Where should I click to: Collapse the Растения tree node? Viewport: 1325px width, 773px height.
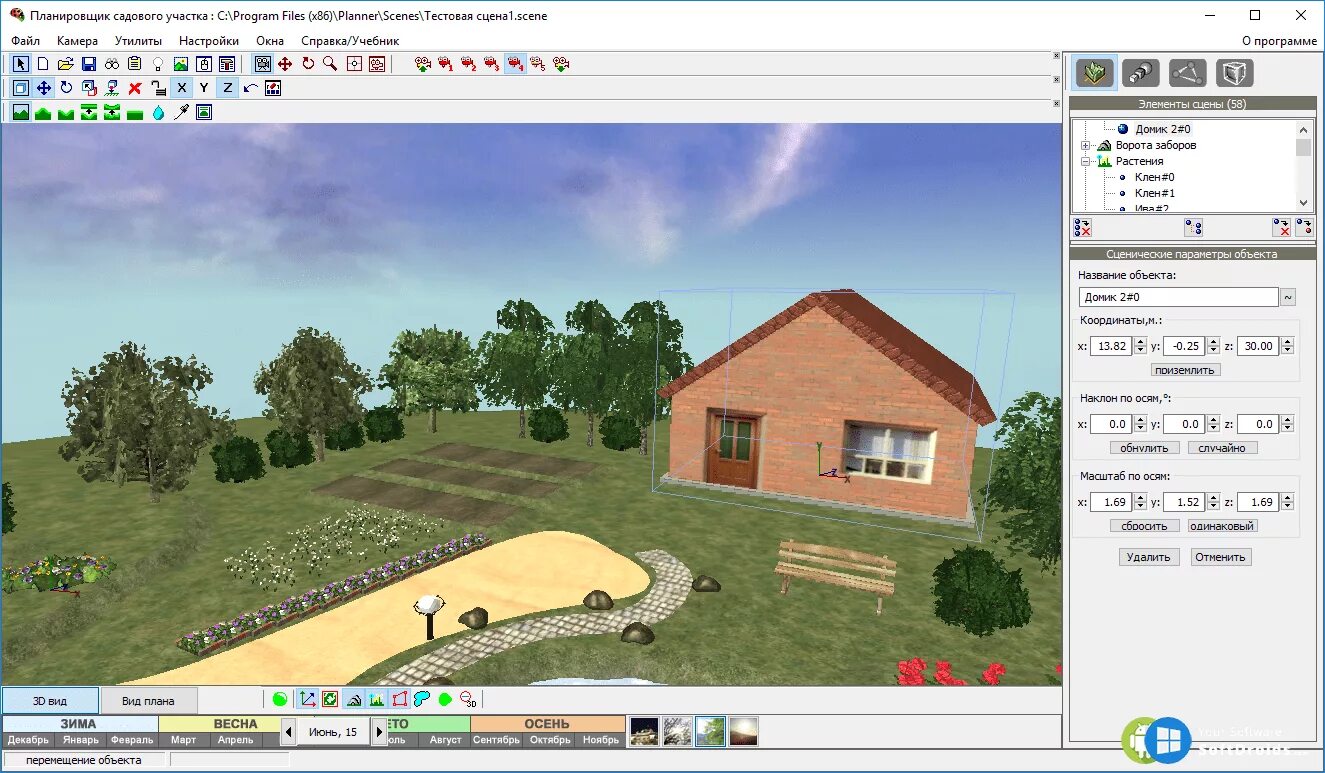pyautogui.click(x=1086, y=161)
